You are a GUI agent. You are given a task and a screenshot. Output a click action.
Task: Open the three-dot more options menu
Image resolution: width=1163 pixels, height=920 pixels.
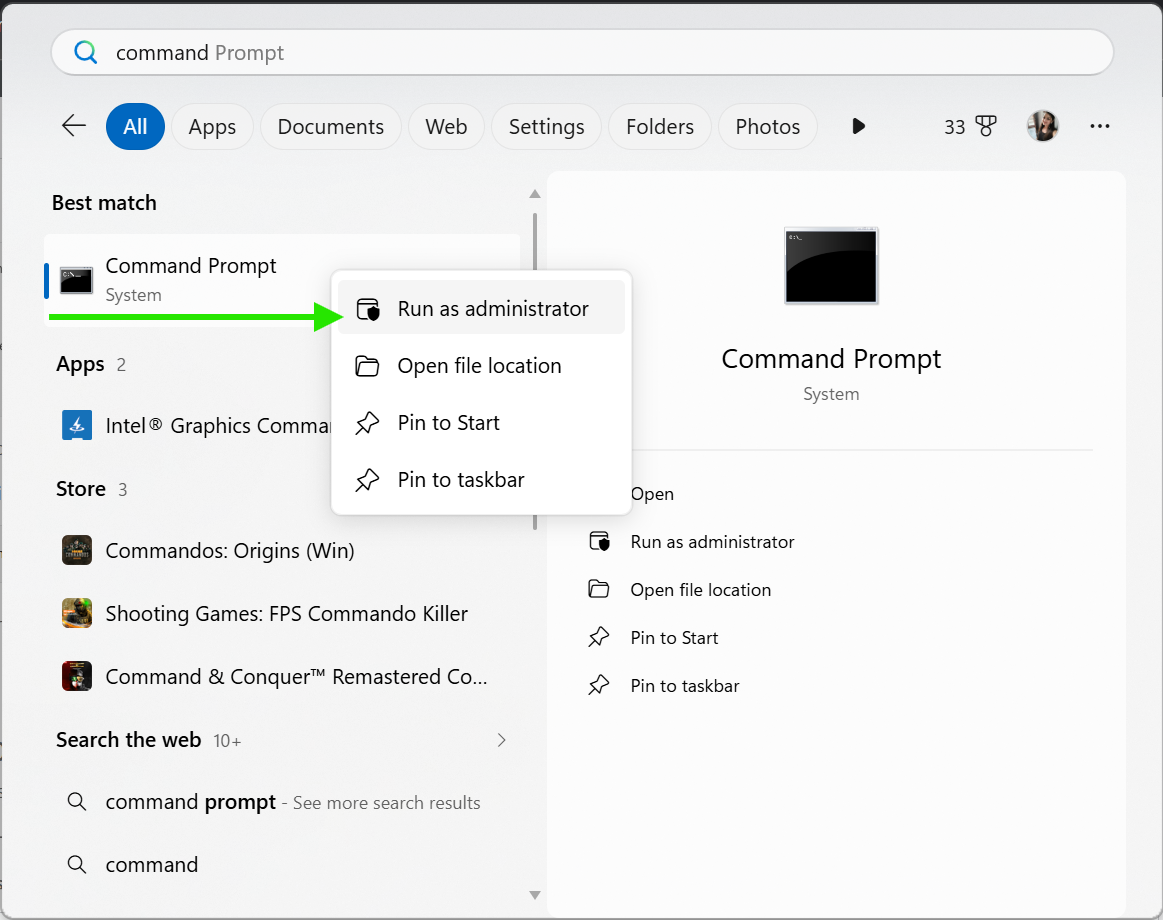(1100, 126)
